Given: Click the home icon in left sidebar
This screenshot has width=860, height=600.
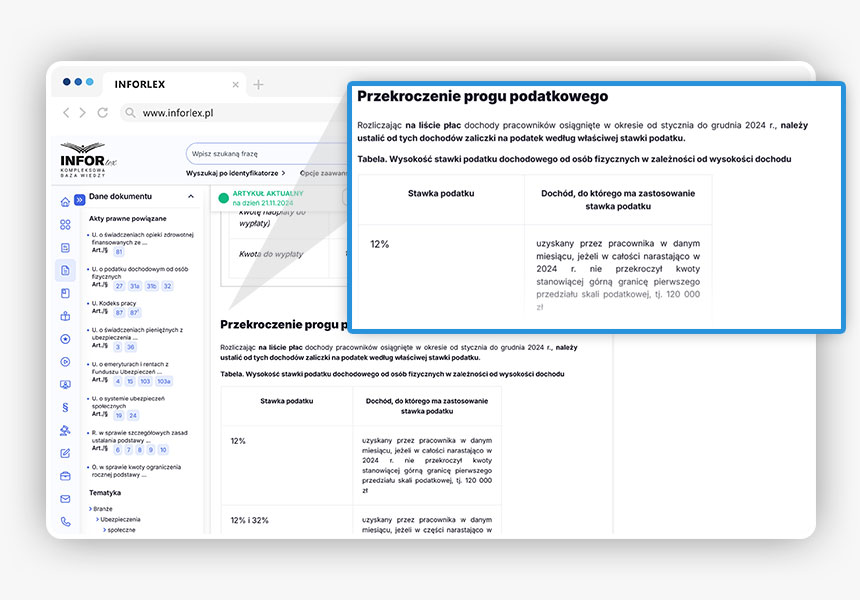Looking at the screenshot, I should [65, 202].
